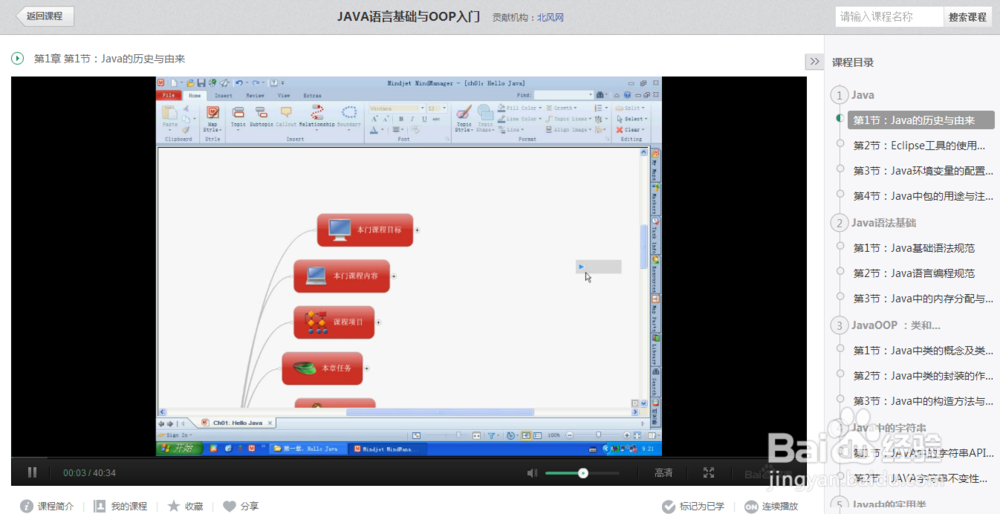Open the Clear dropdown in Editing group

click(630, 129)
